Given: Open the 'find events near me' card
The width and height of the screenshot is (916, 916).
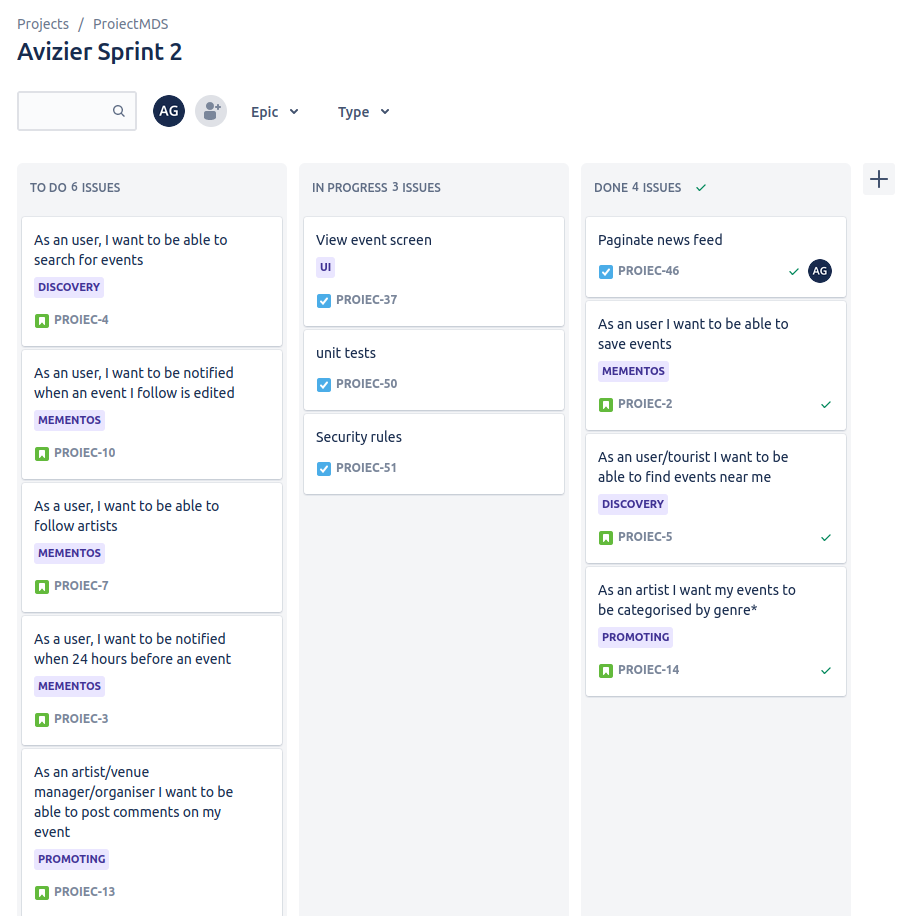Looking at the screenshot, I should pos(716,499).
